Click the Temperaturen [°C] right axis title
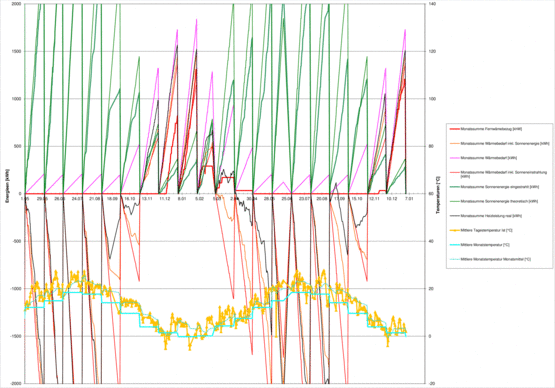 coord(438,195)
